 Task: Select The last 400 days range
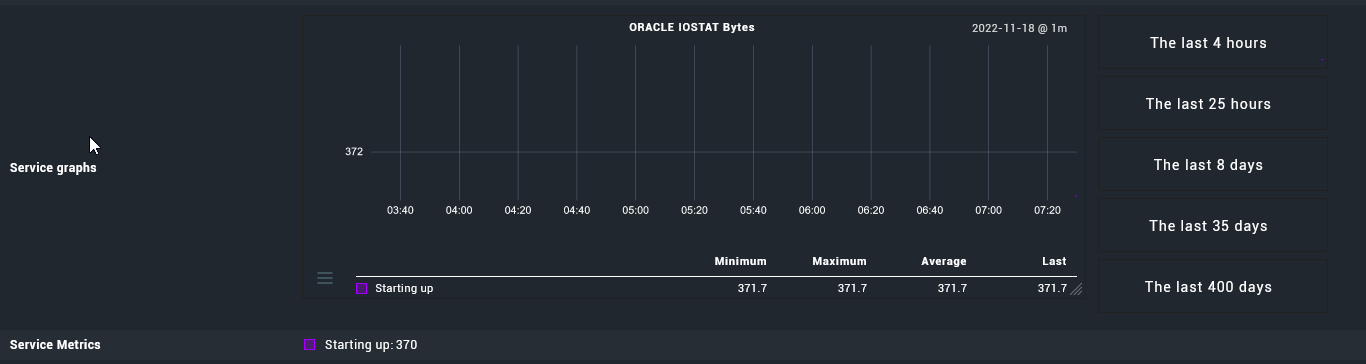click(1213, 287)
